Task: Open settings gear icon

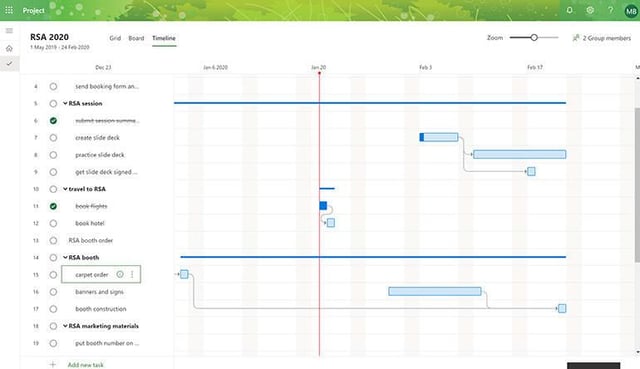Action: [590, 10]
